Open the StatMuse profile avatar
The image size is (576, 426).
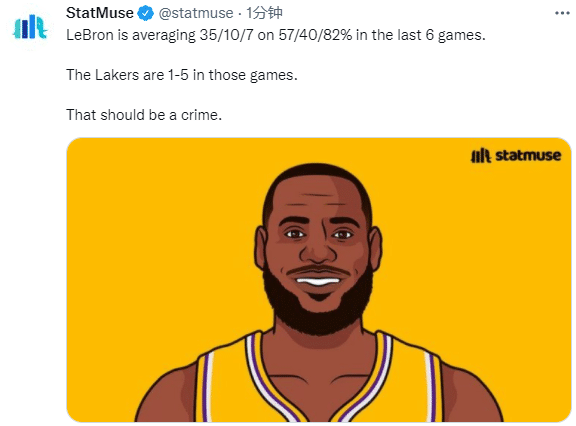click(x=30, y=27)
